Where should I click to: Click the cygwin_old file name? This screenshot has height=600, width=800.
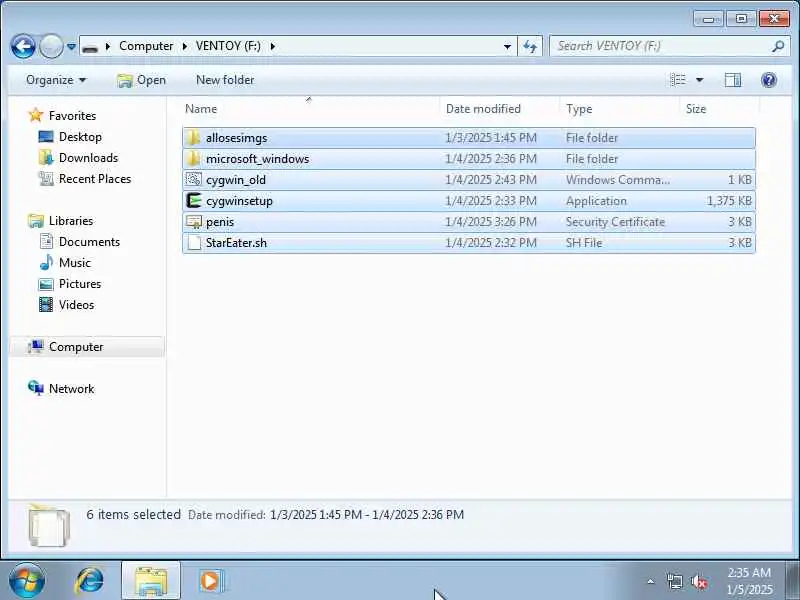pyautogui.click(x=236, y=180)
